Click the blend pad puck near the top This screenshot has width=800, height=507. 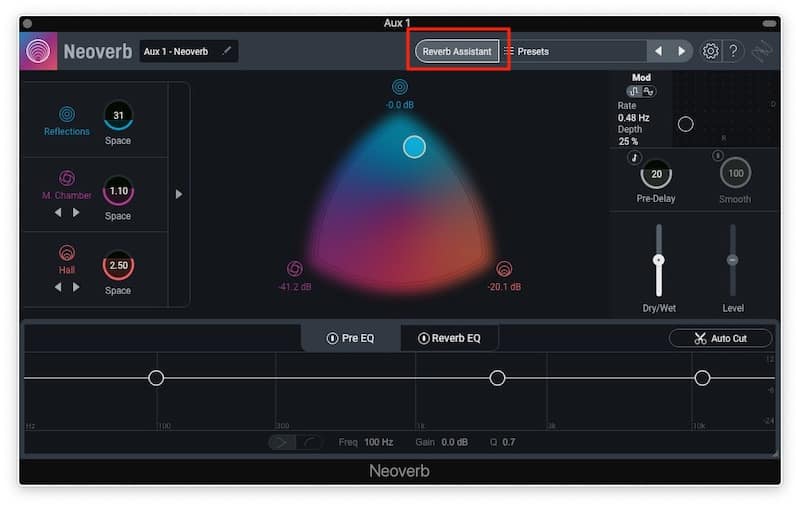[x=414, y=147]
